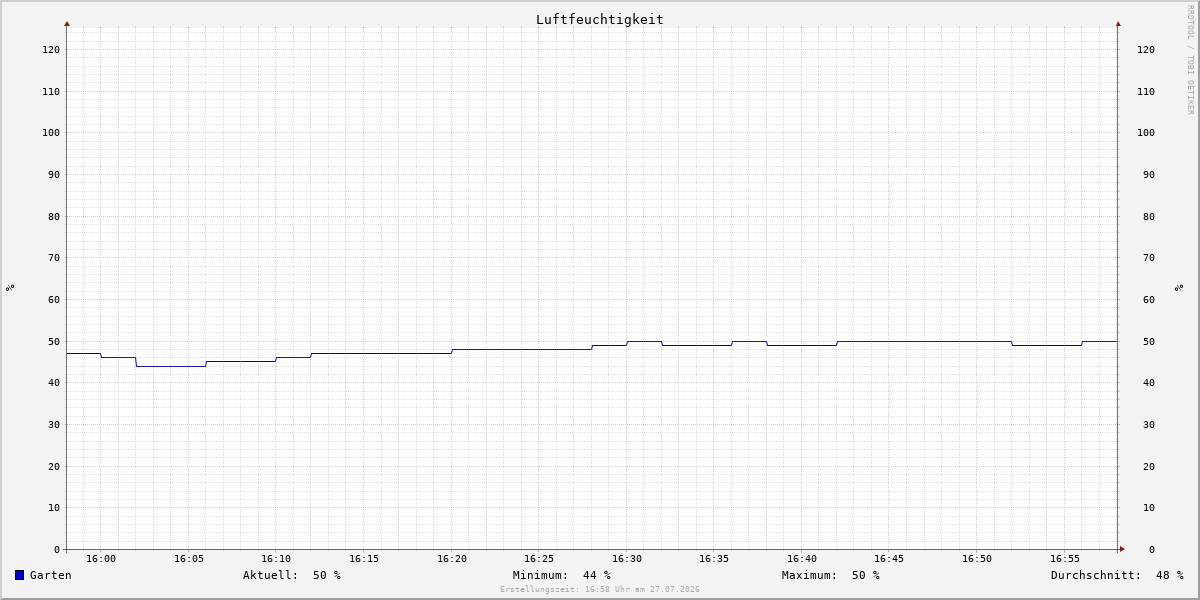Click the 16:30 time axis label

click(627, 559)
